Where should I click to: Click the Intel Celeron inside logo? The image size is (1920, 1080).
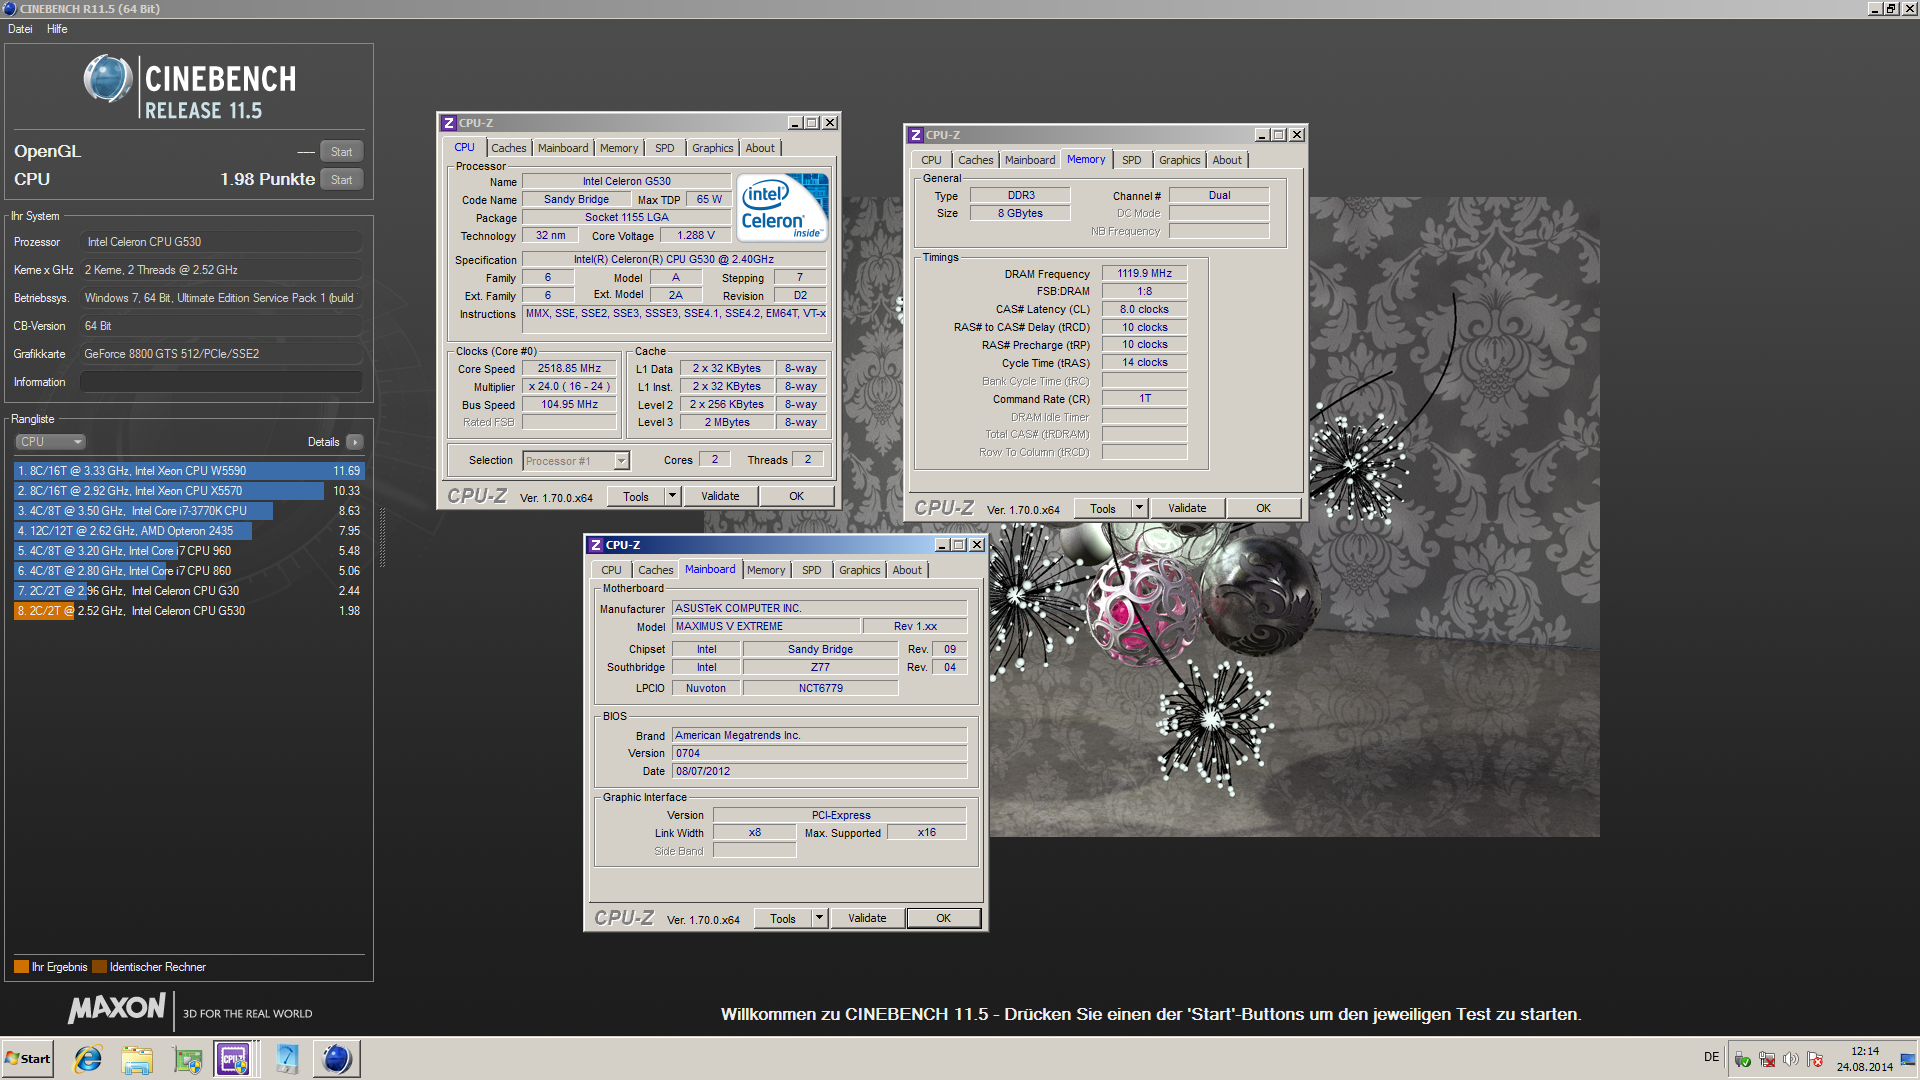click(x=784, y=207)
